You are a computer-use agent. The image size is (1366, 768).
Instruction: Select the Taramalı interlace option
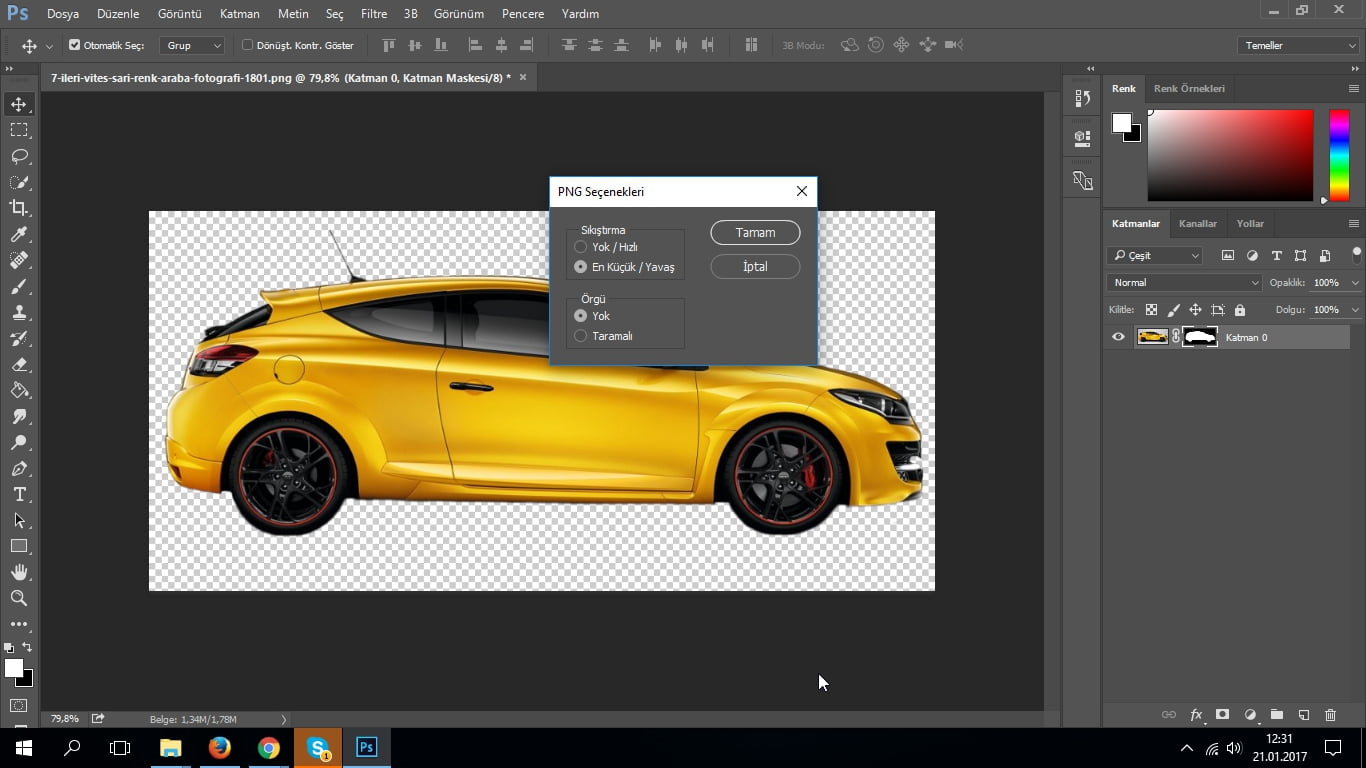581,336
